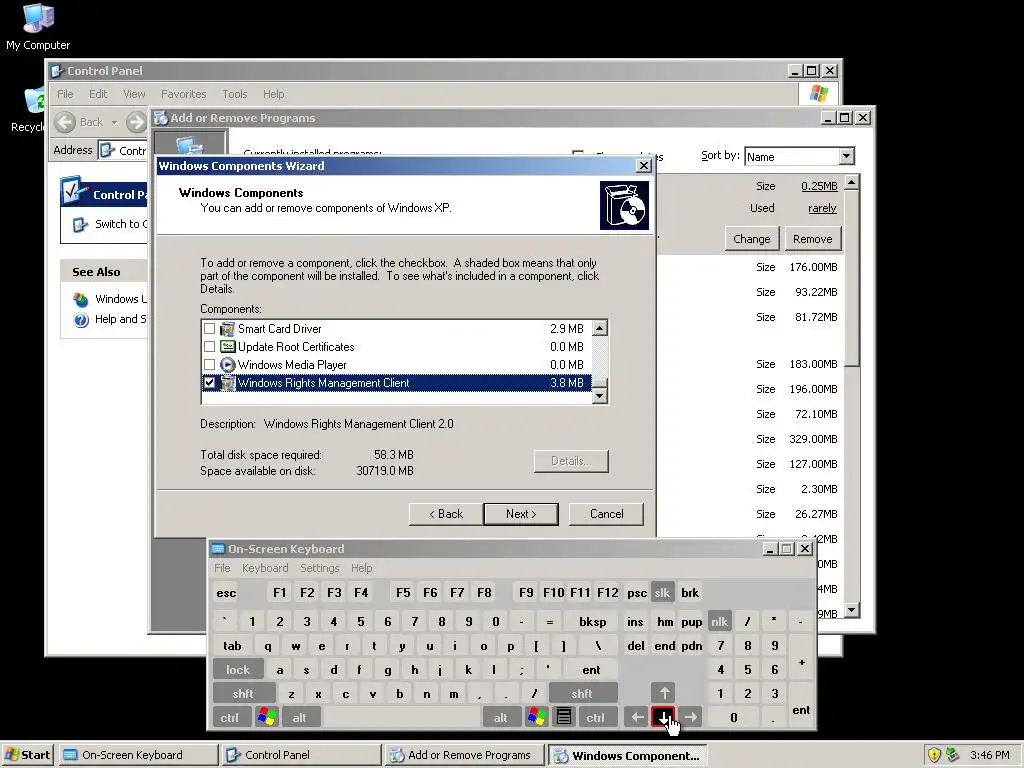Click the tab key on On-Screen Keyboard
The image size is (1024, 768).
click(x=232, y=646)
